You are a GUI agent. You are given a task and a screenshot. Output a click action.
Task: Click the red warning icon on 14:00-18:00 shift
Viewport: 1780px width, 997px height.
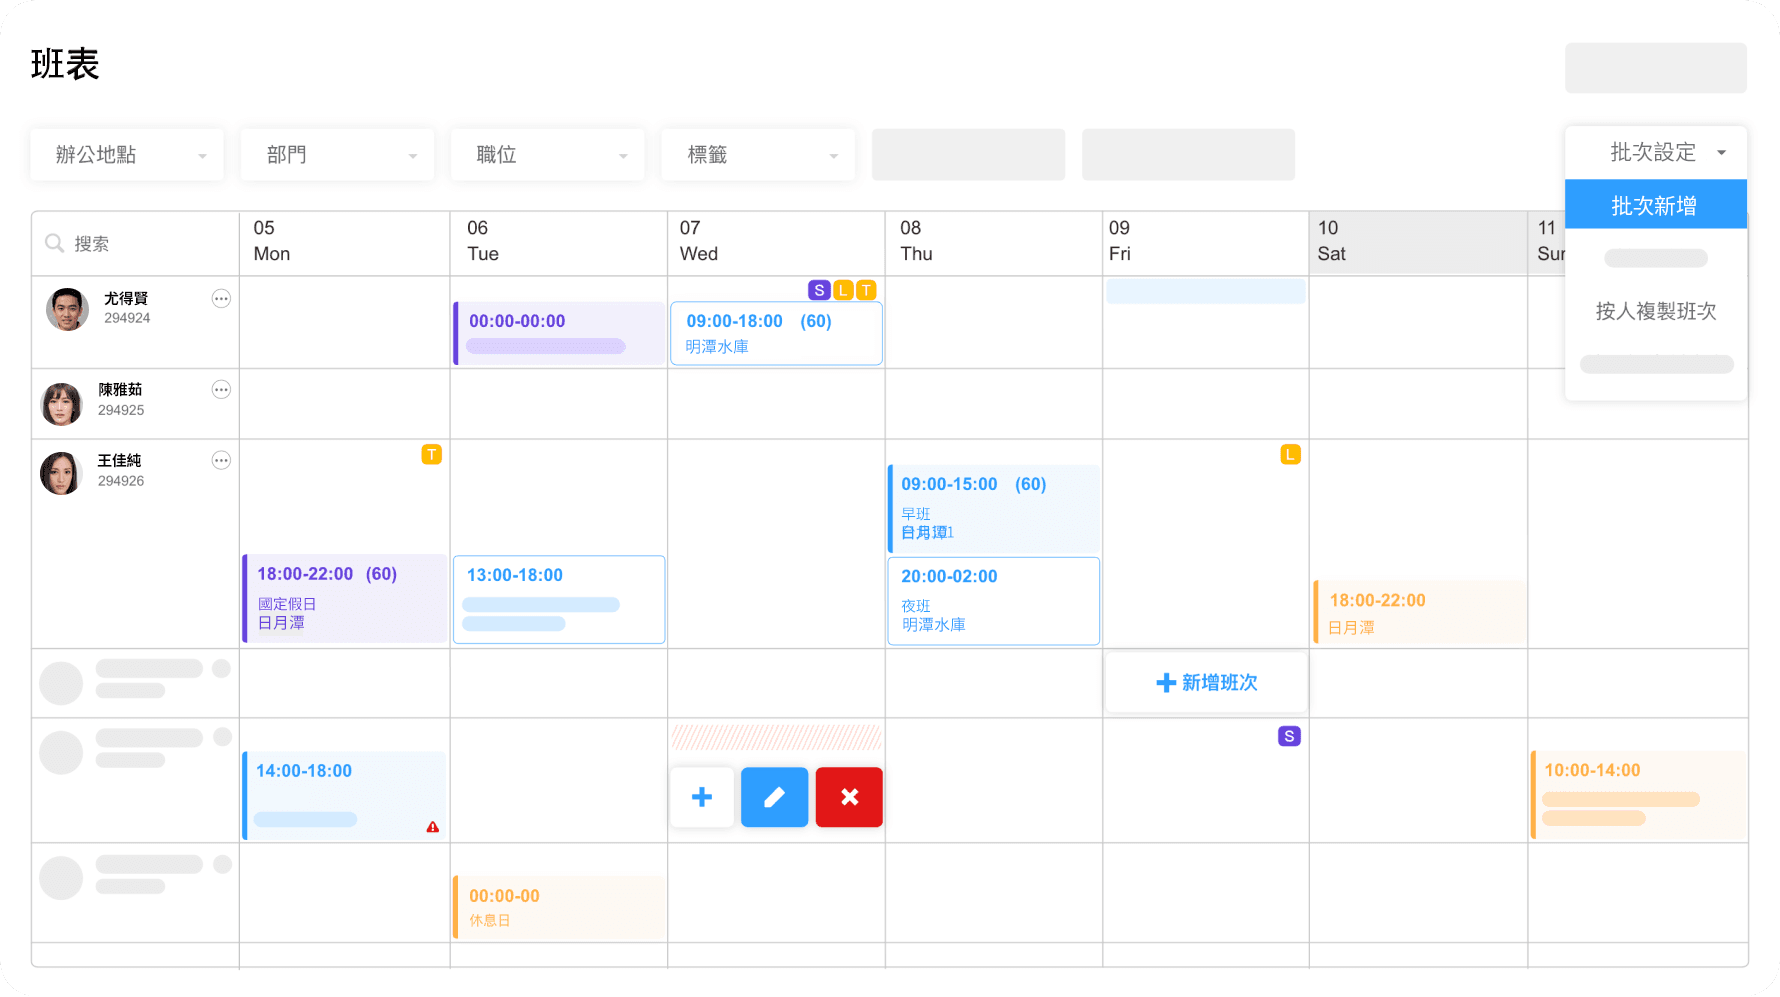pos(432,827)
